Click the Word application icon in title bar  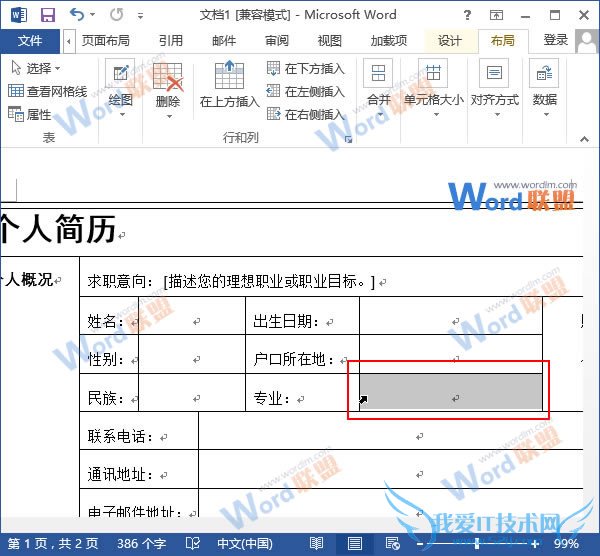(19, 15)
